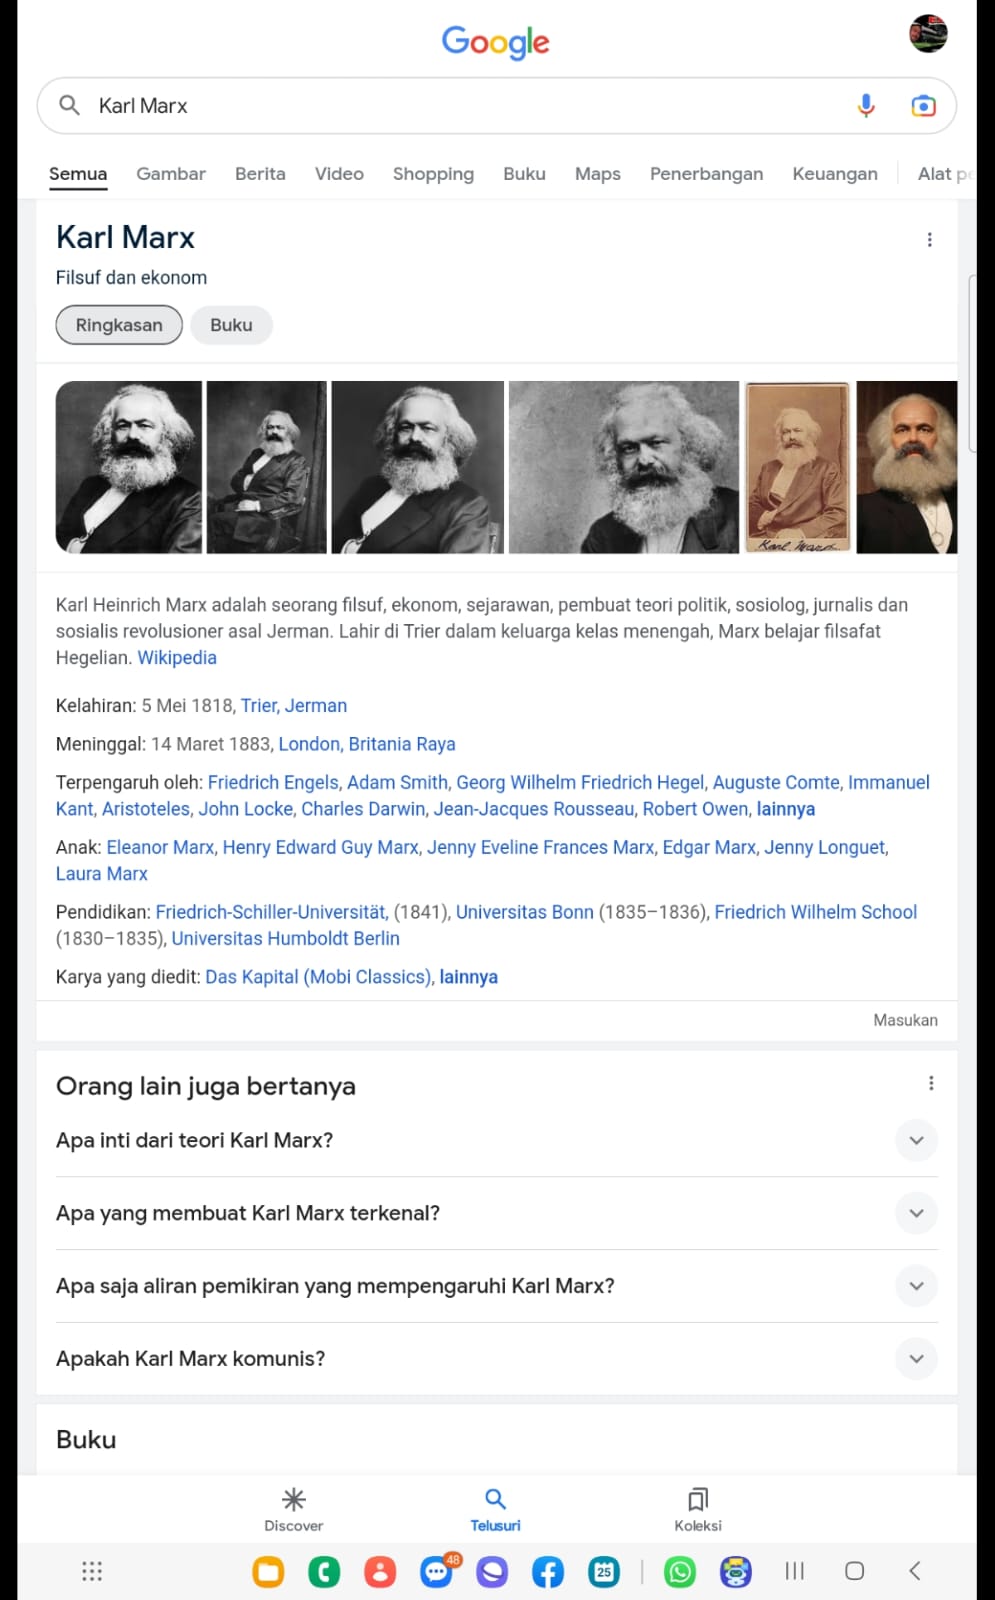
Task: Open the London, Britania Raya link
Action: pos(367,744)
